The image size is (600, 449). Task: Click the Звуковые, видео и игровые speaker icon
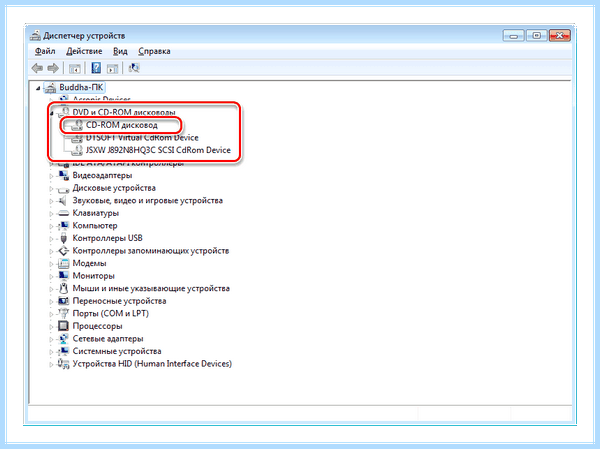point(62,201)
